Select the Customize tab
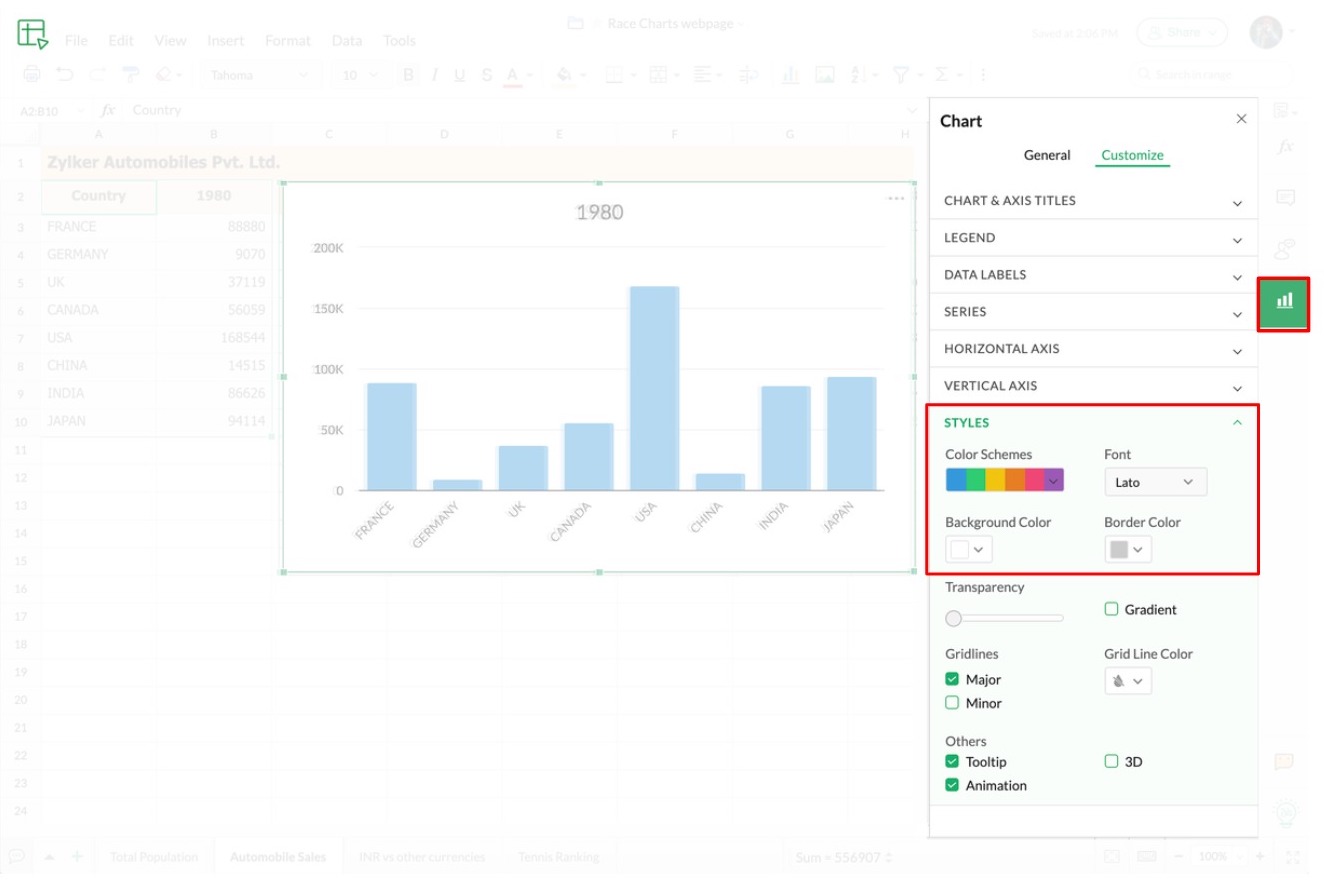1324x894 pixels. pyautogui.click(x=1132, y=155)
